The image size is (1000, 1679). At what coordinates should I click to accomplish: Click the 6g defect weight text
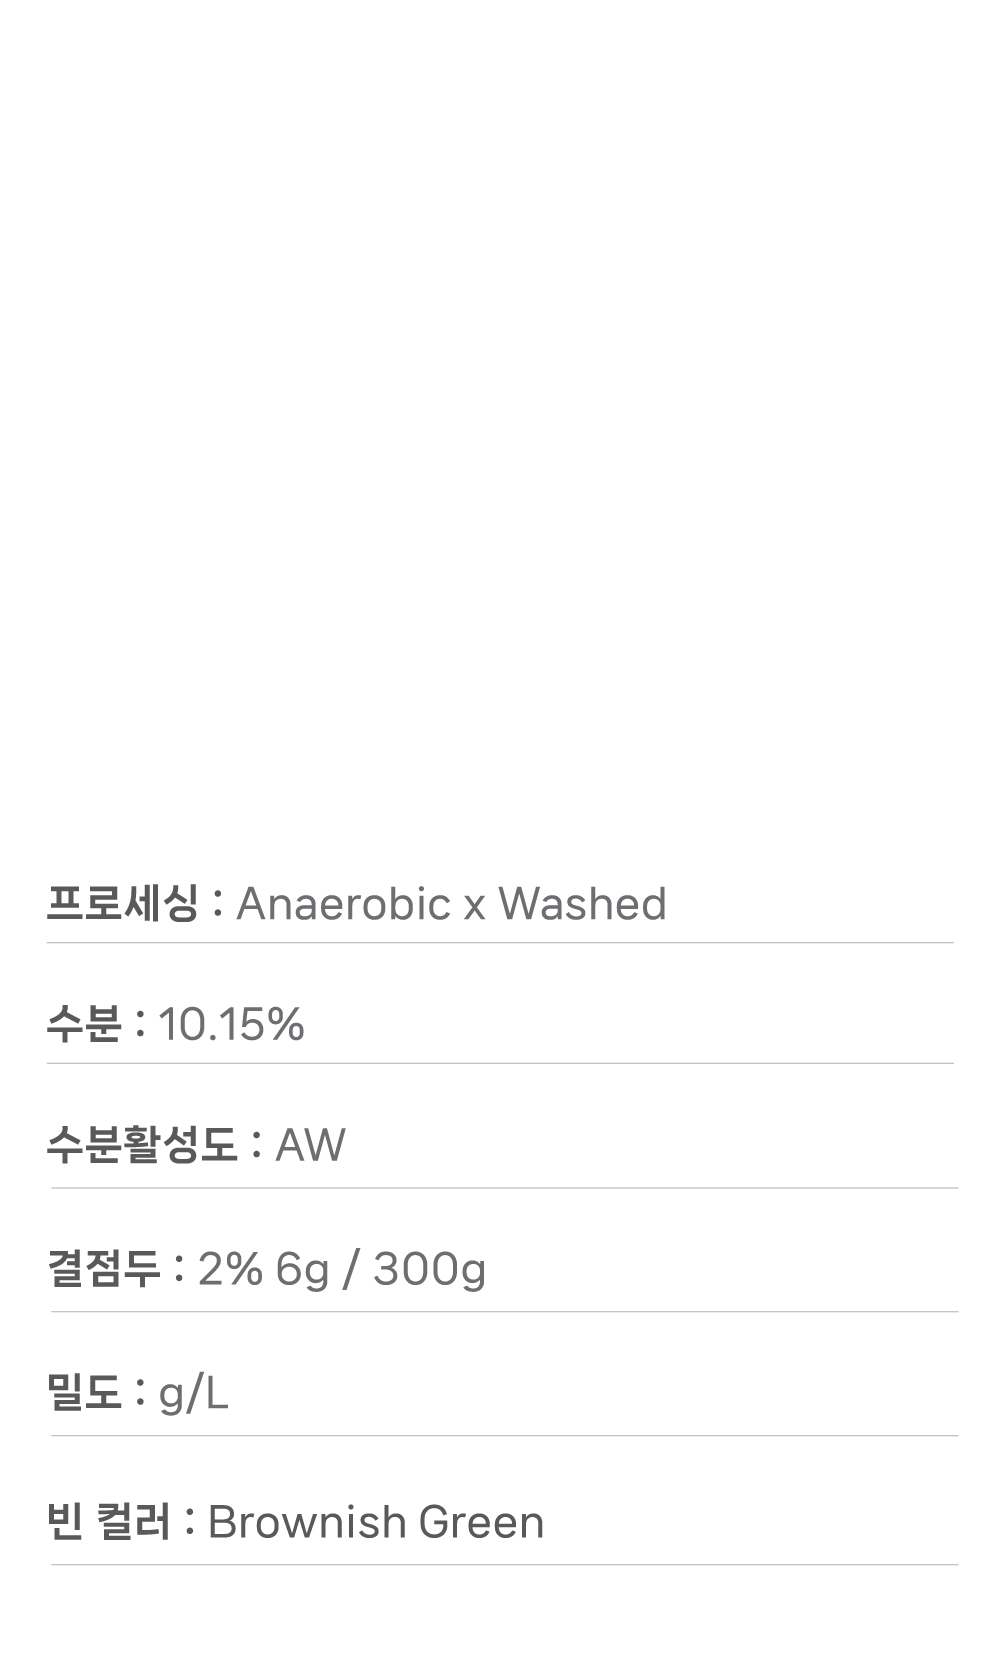coord(302,1269)
